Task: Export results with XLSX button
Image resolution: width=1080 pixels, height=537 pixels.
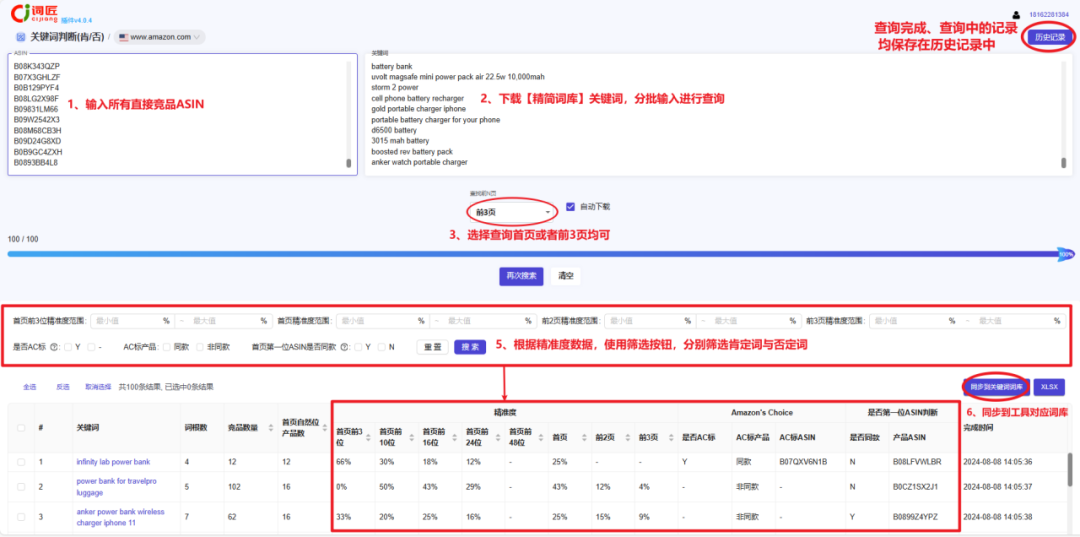Action: coord(1049,387)
